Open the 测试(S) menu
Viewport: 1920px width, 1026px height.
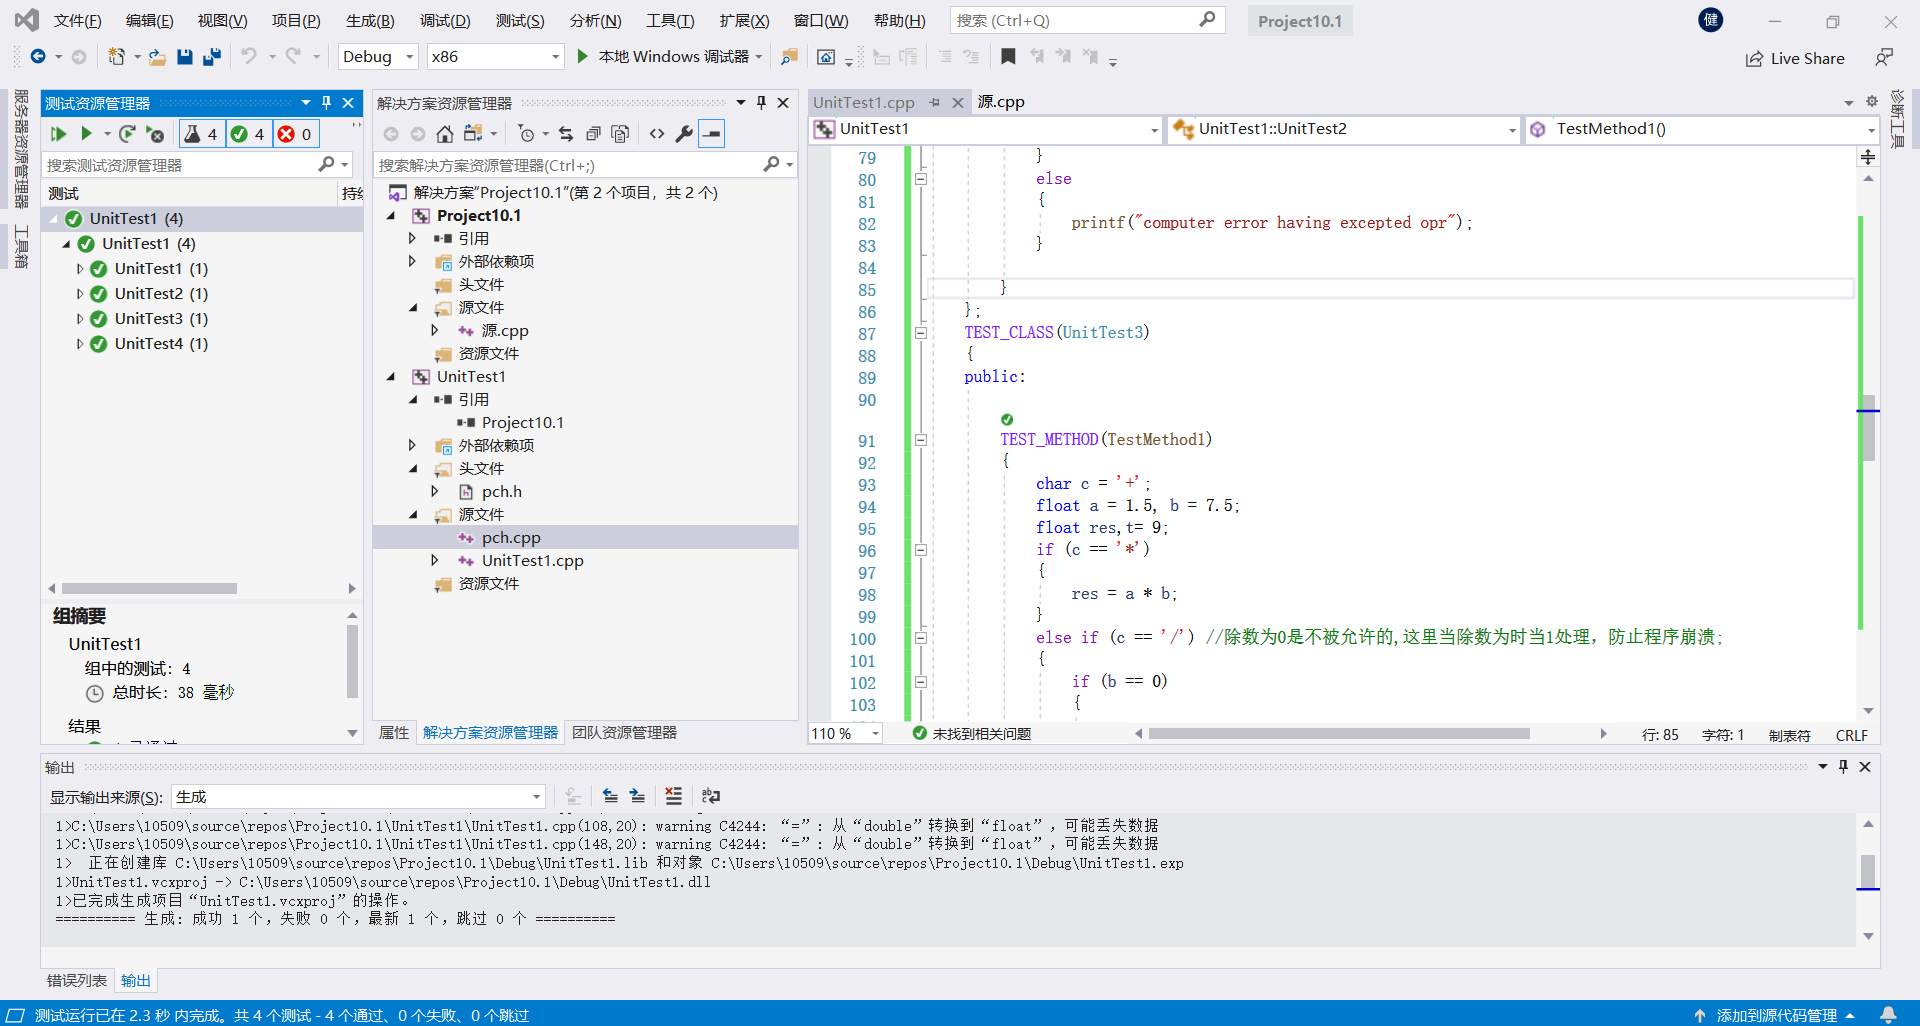520,21
